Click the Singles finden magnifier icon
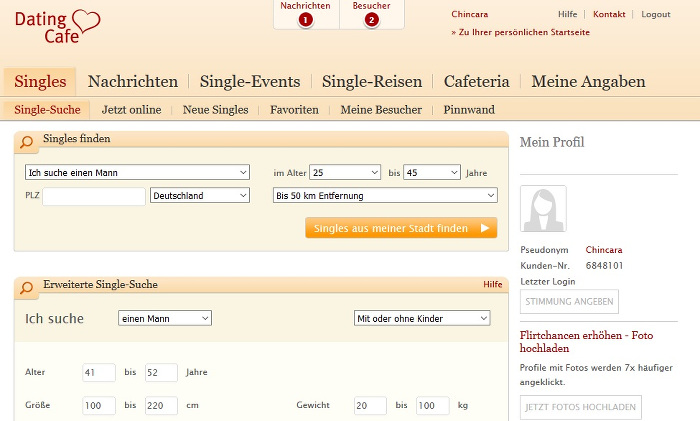 pyautogui.click(x=26, y=142)
